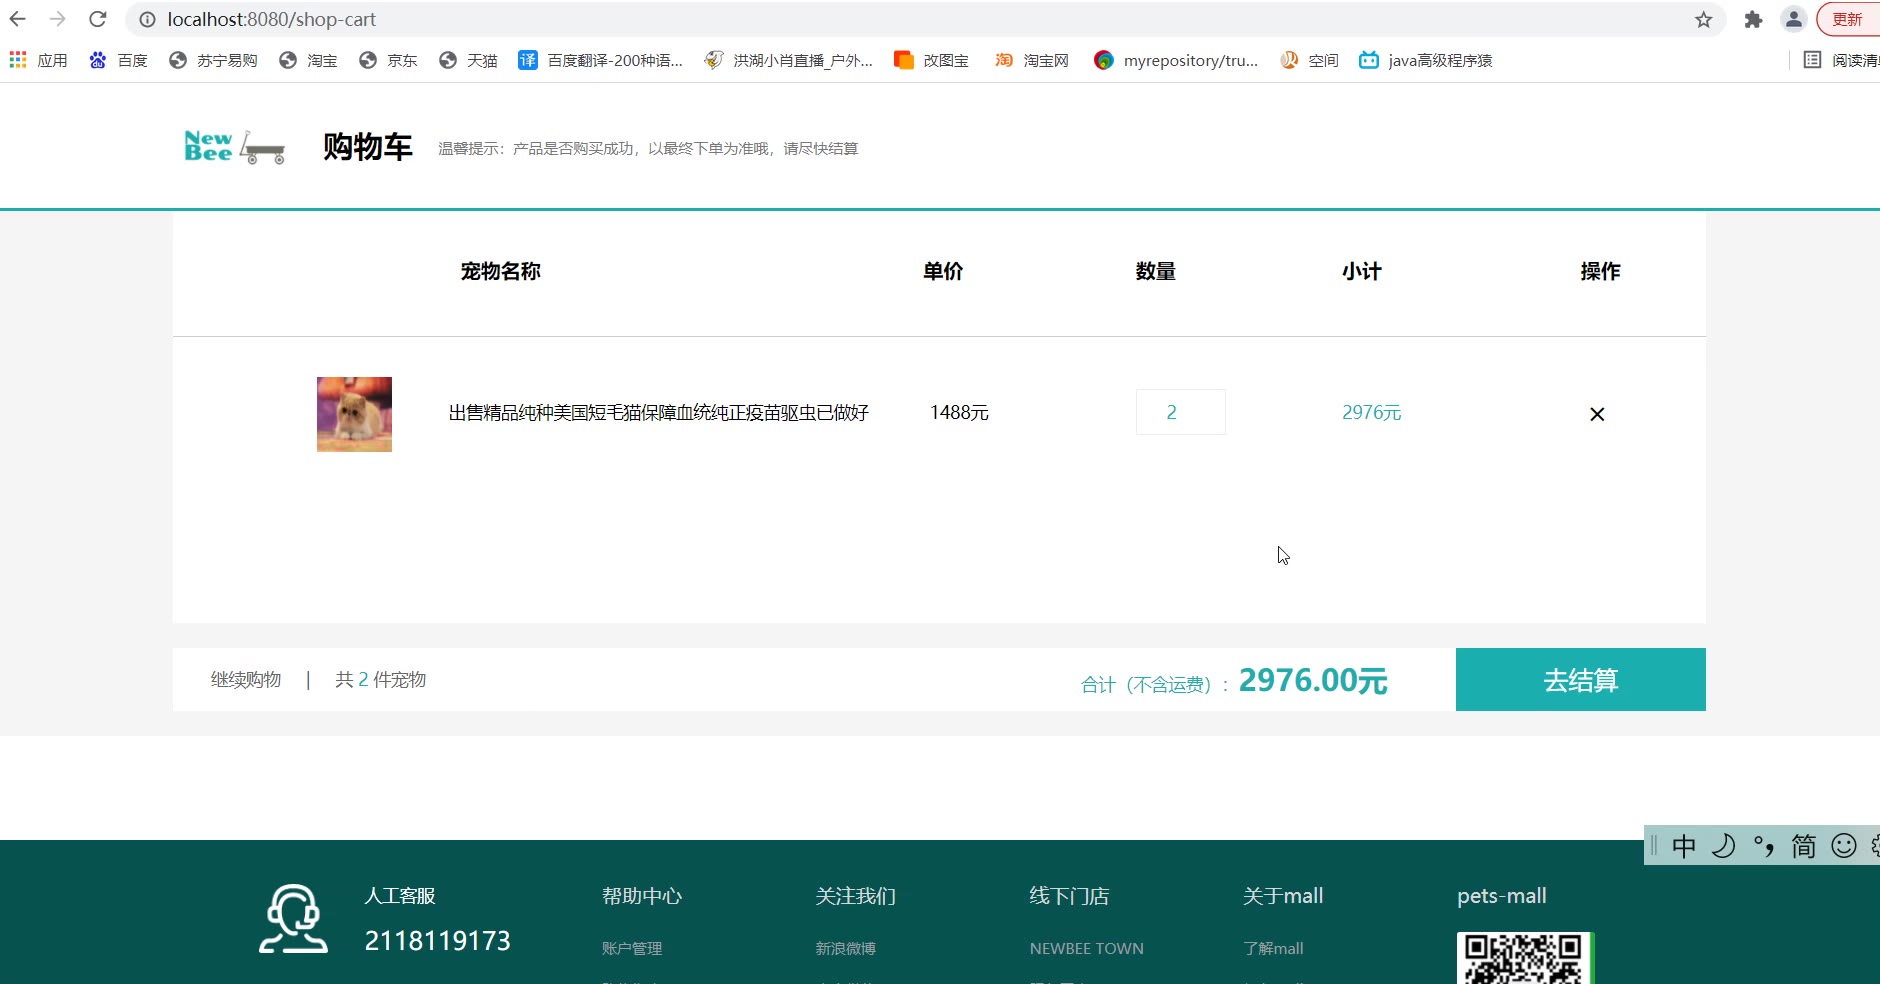Click the browser forward arrow
1880x984 pixels.
(58, 19)
